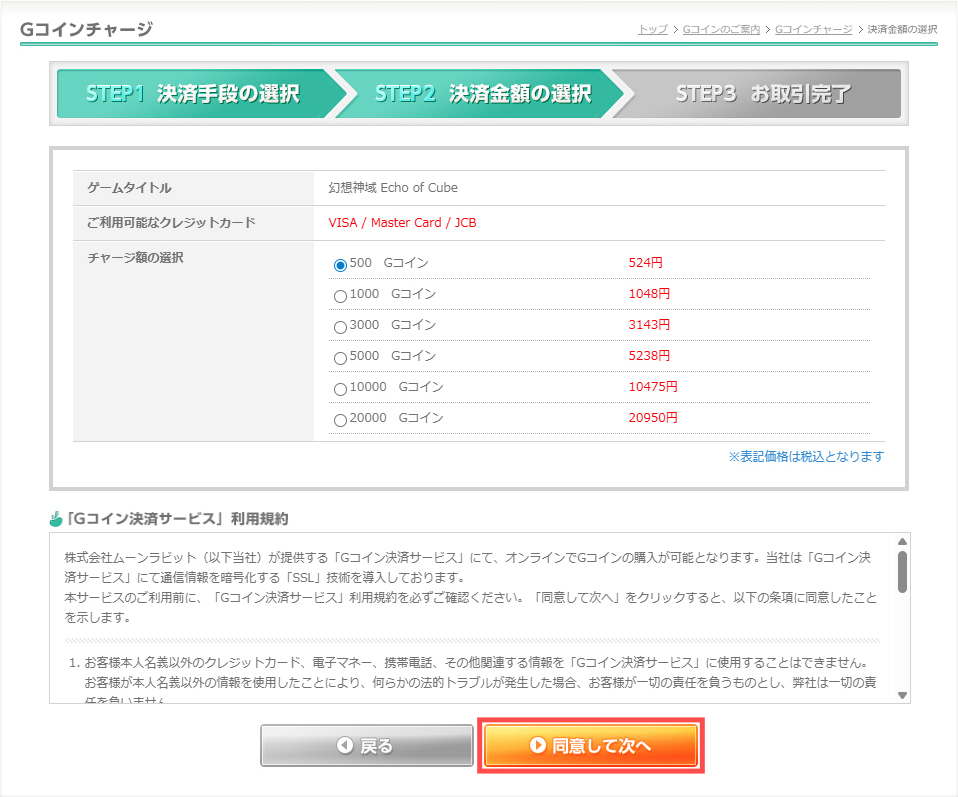
Task: Click the green icon beside 利用規約 heading
Action: coord(56,519)
